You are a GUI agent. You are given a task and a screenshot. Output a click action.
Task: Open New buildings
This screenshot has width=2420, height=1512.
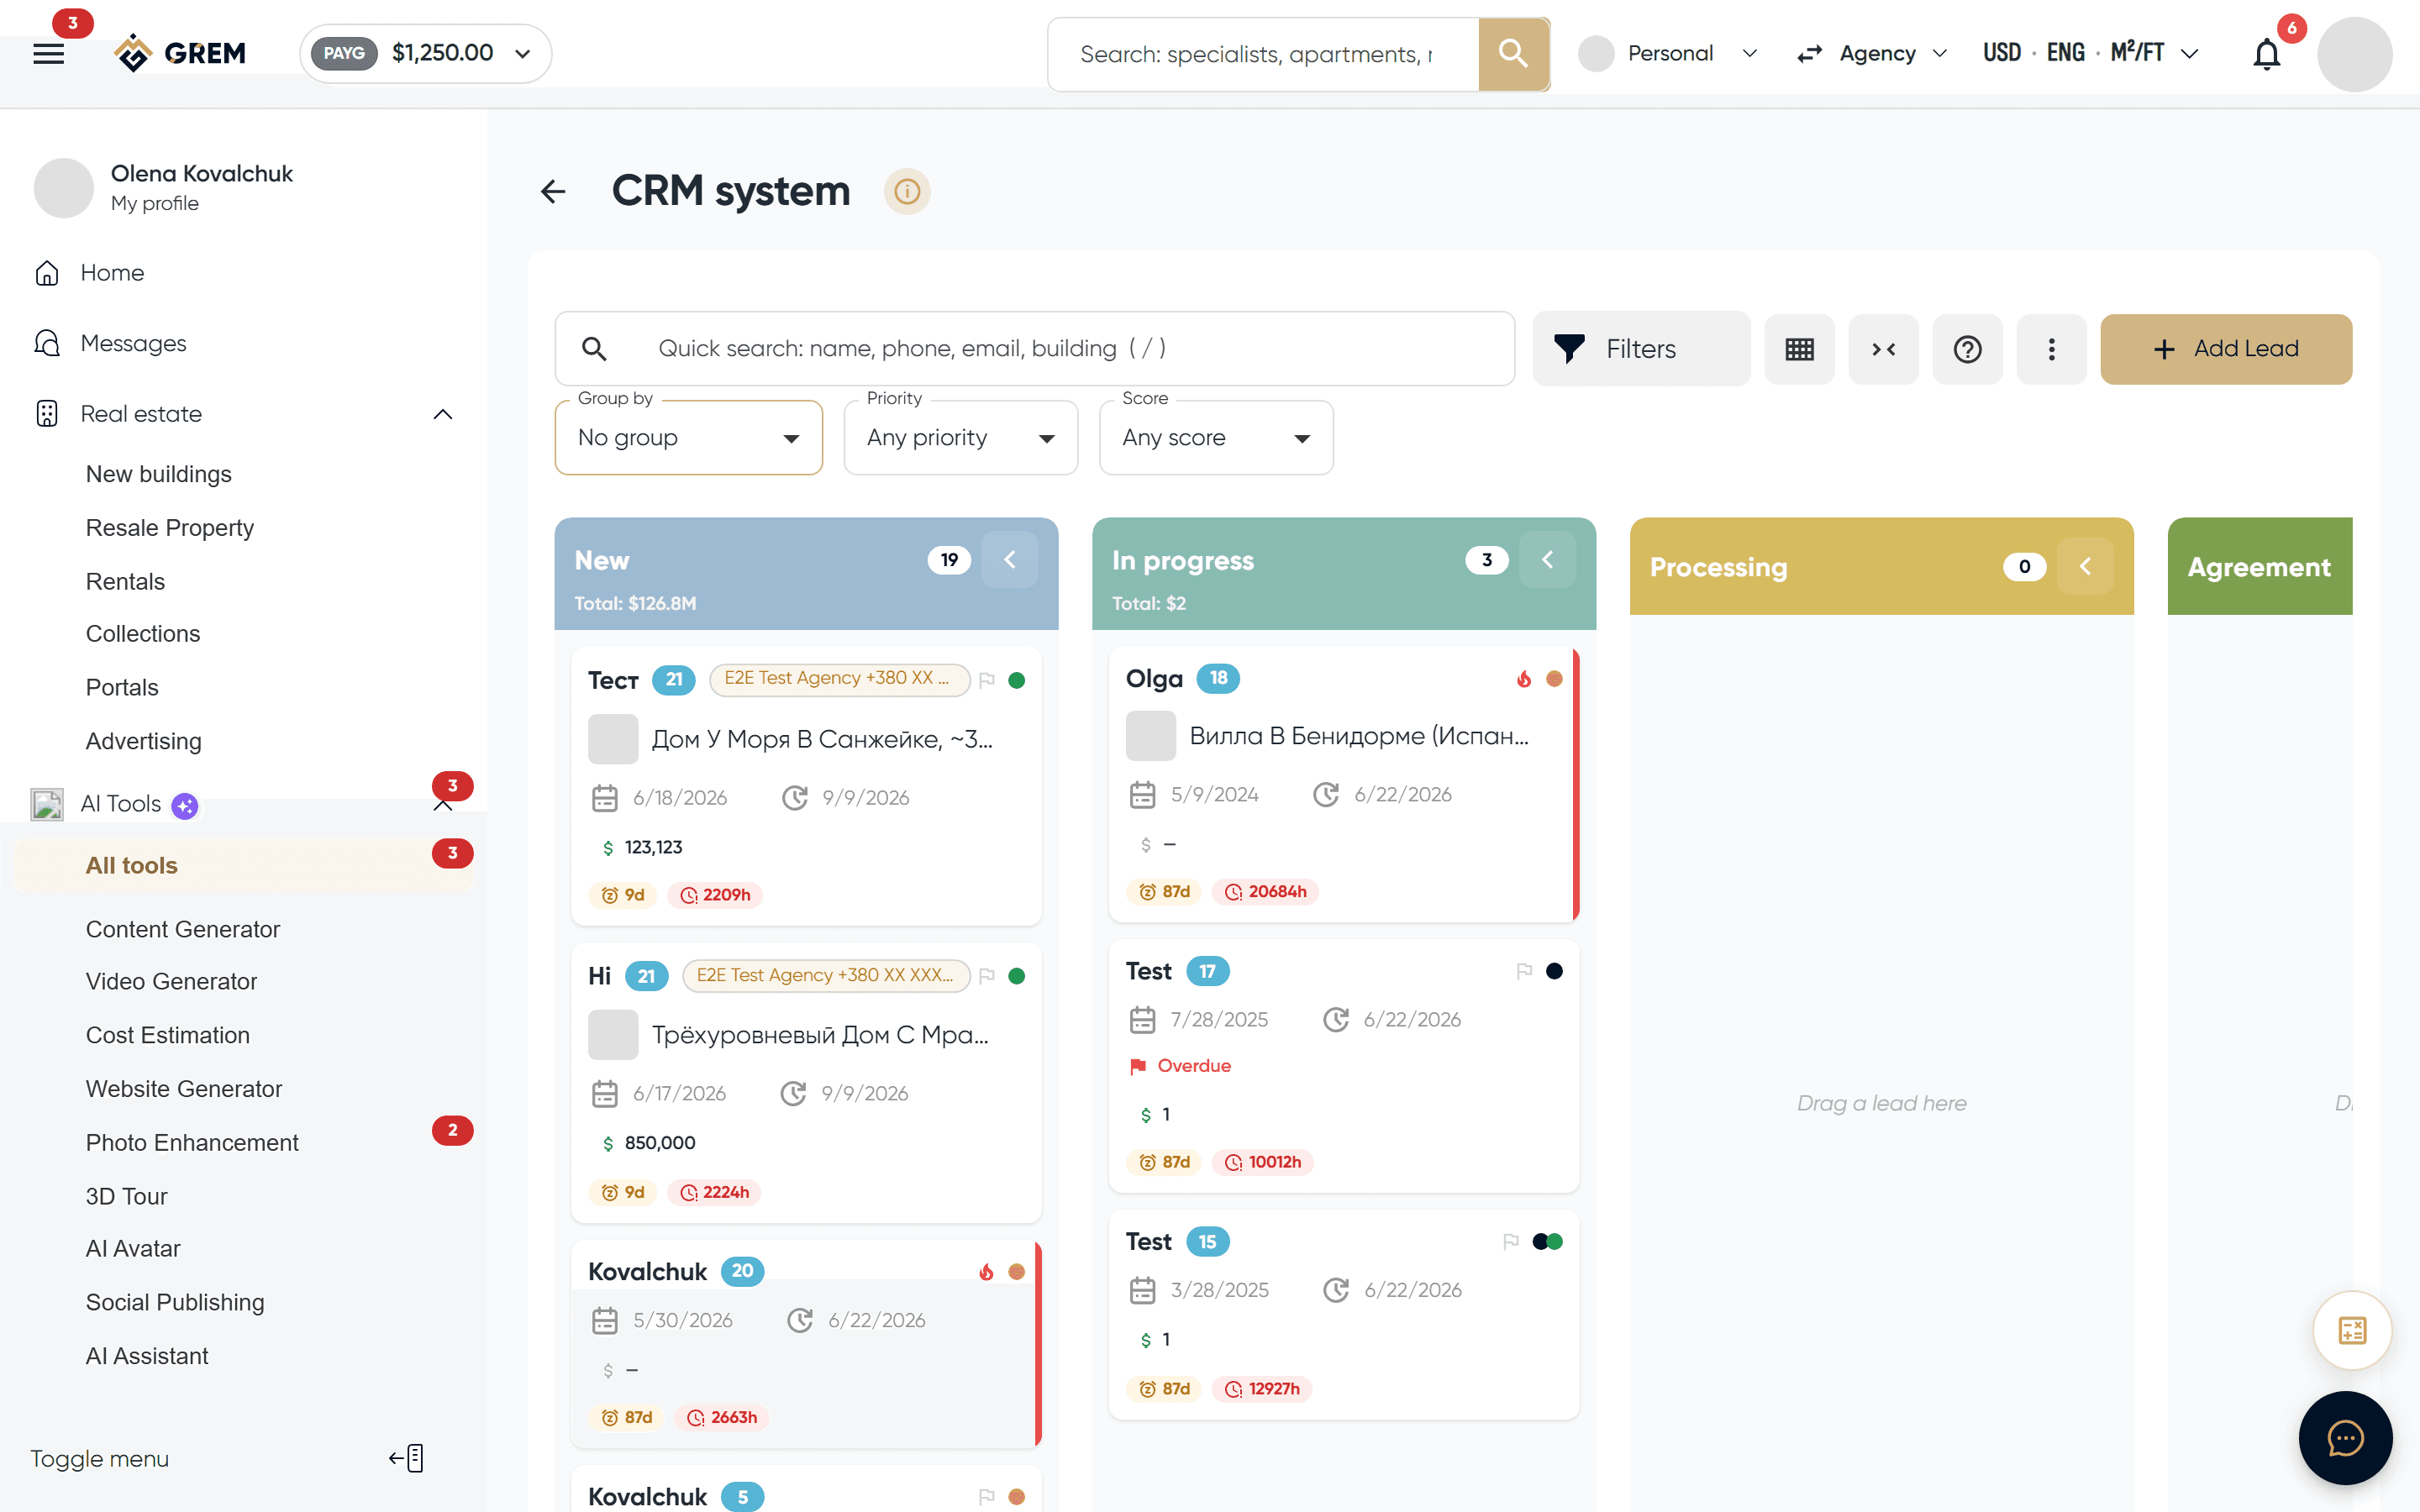click(158, 474)
